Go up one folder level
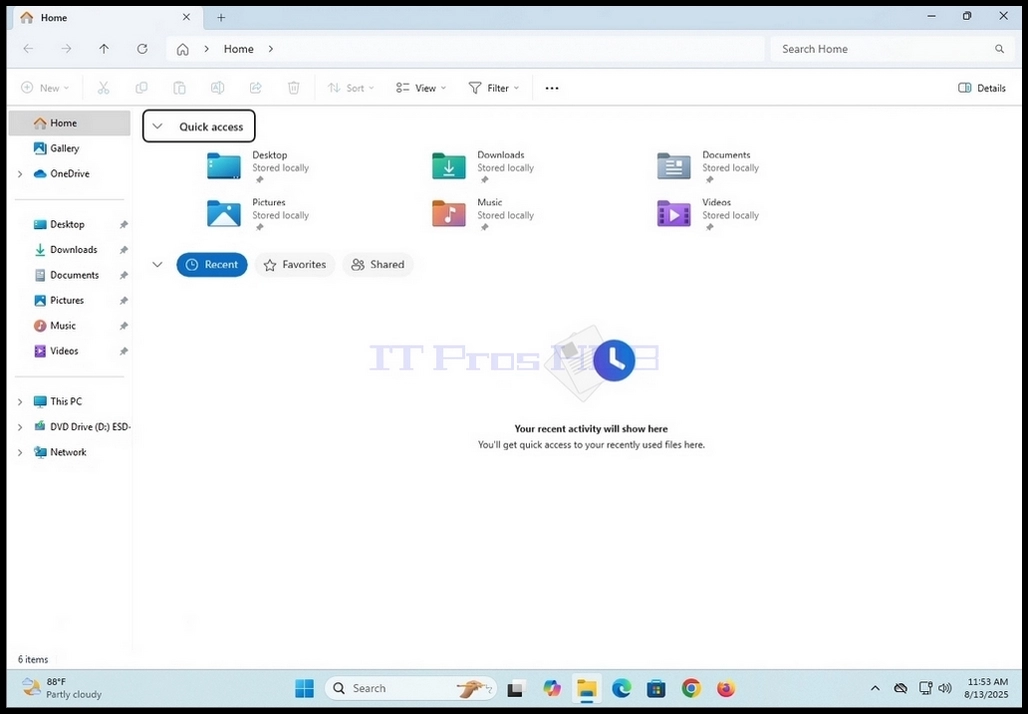This screenshot has width=1028, height=714. tap(104, 49)
